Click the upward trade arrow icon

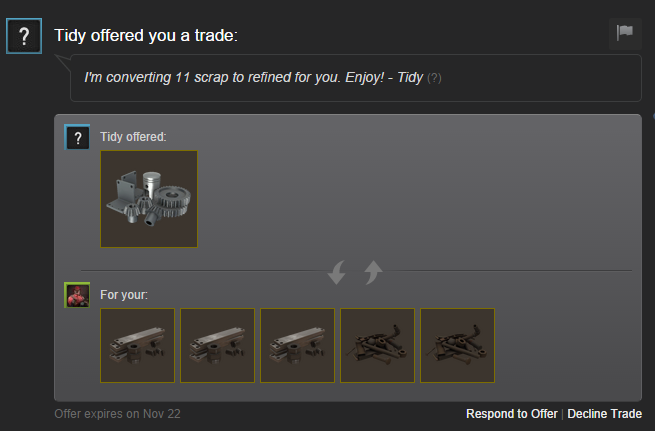click(x=373, y=272)
